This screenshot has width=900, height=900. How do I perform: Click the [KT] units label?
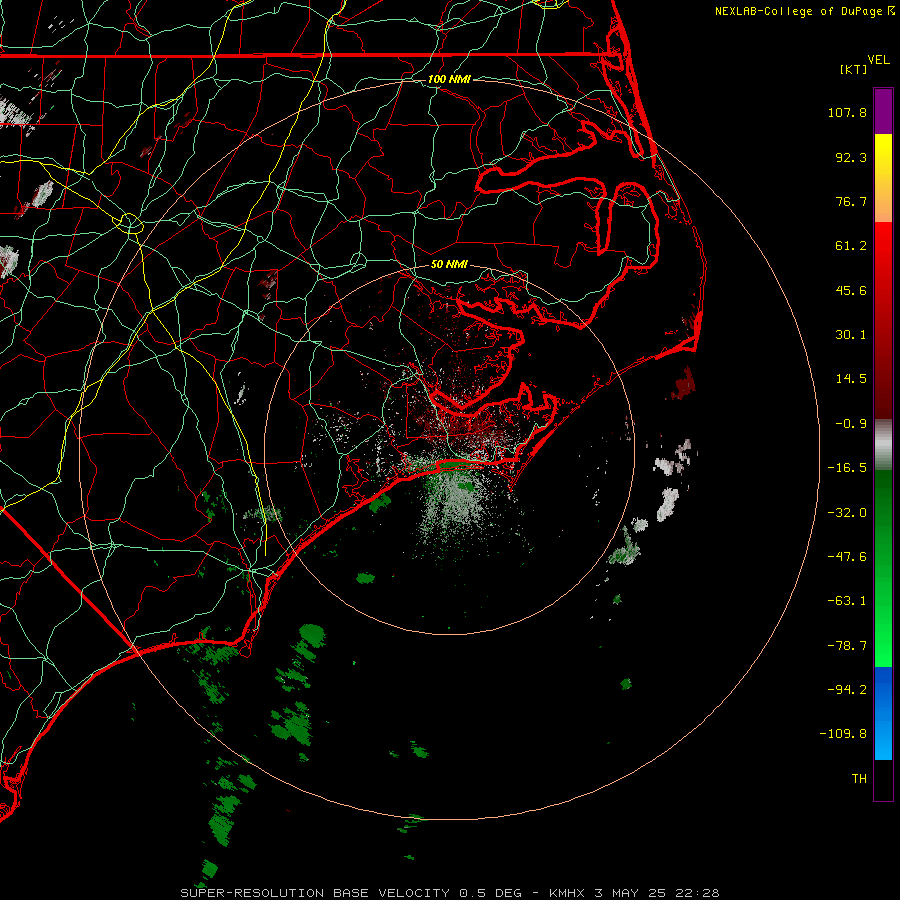854,69
